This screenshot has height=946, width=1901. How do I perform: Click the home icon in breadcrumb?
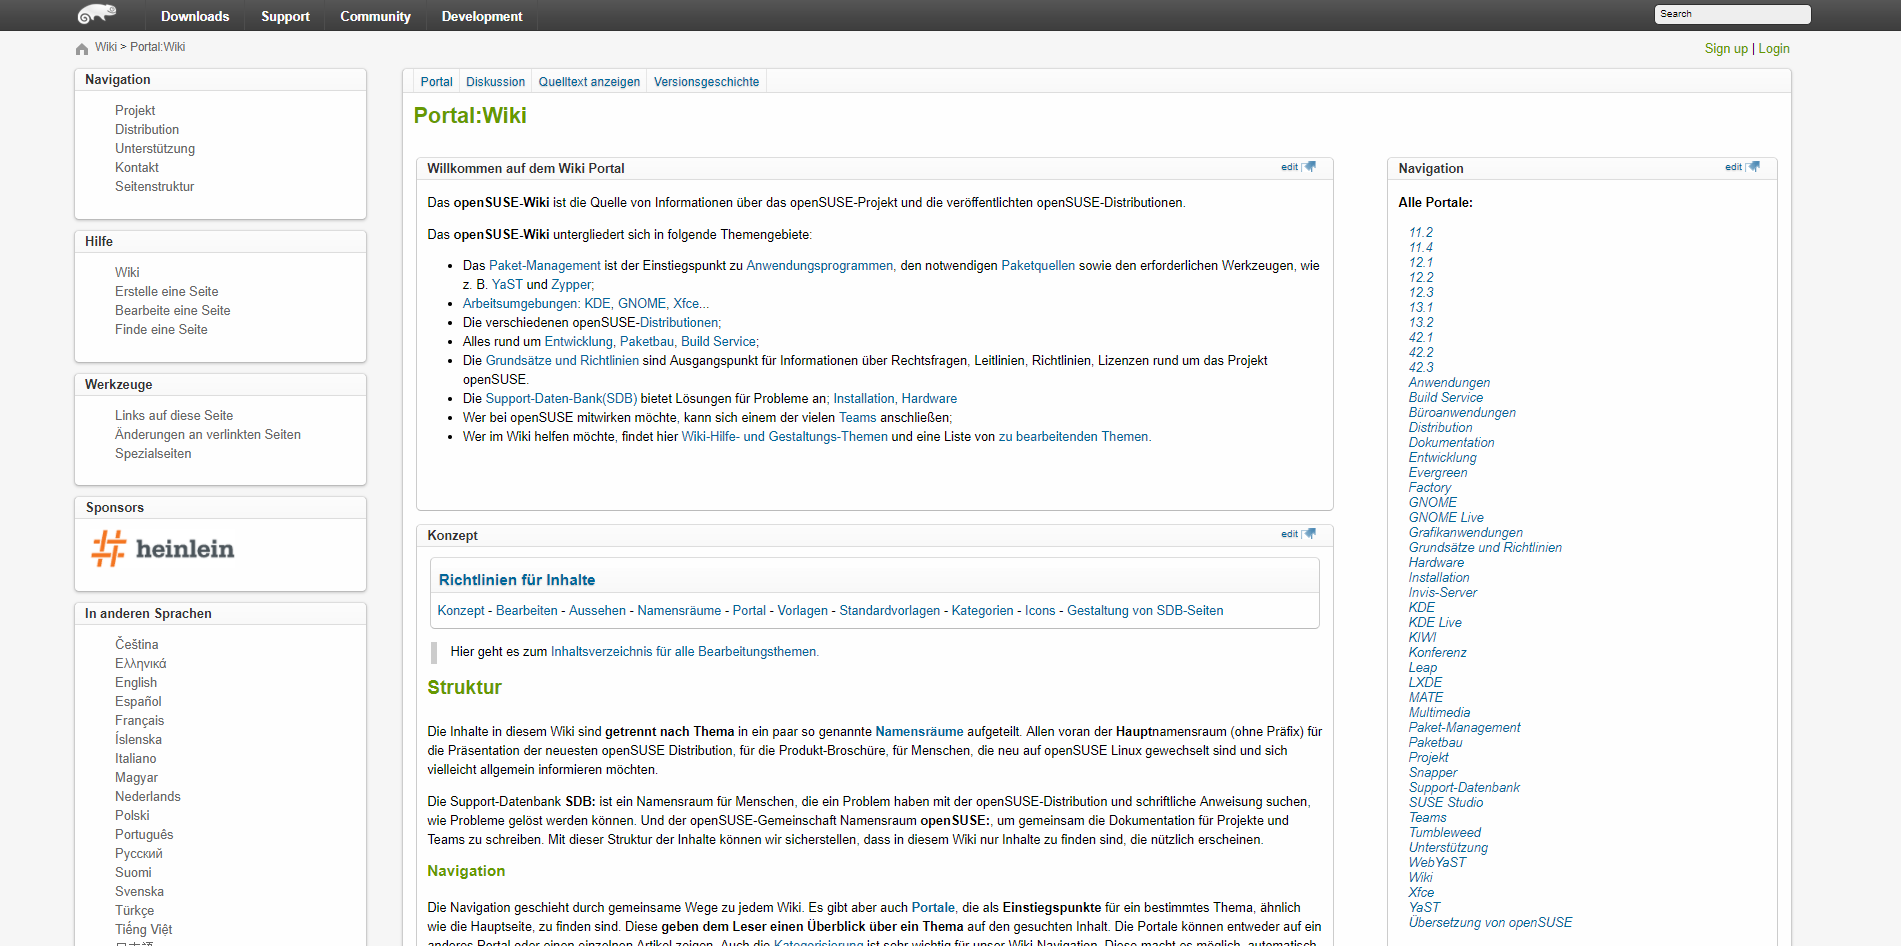pos(82,48)
